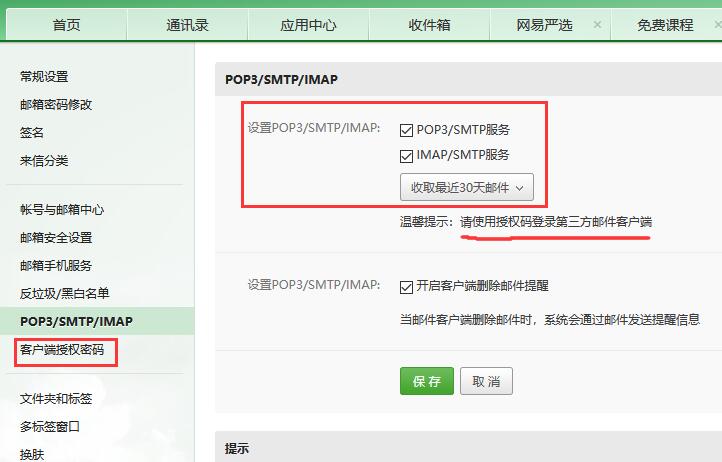This screenshot has height=462, width=722.
Task: Open 文件夹和标签 settings
Action: pyautogui.click(x=56, y=398)
